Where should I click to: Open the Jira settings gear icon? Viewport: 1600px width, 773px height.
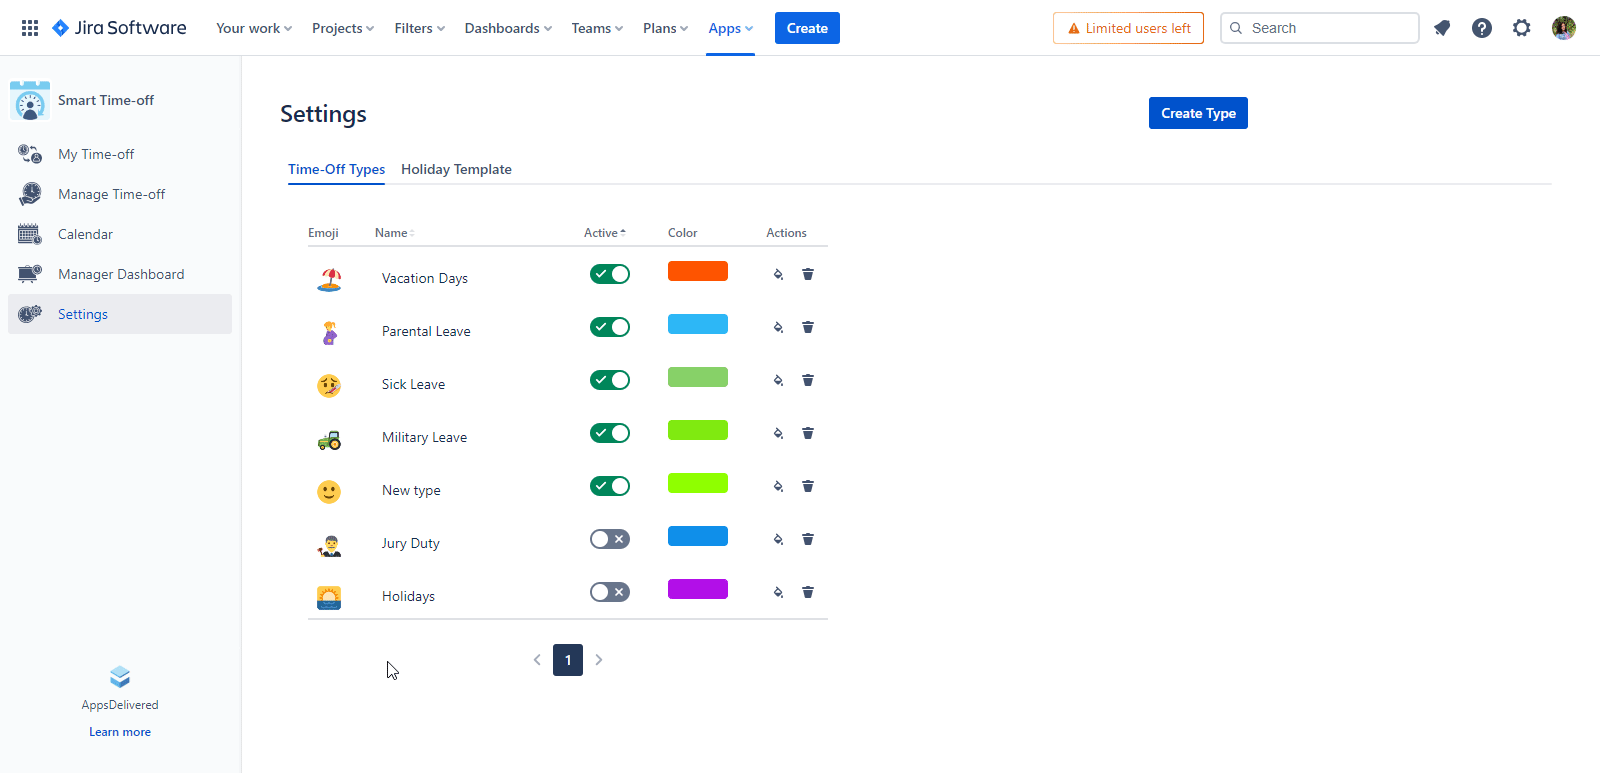coord(1521,28)
